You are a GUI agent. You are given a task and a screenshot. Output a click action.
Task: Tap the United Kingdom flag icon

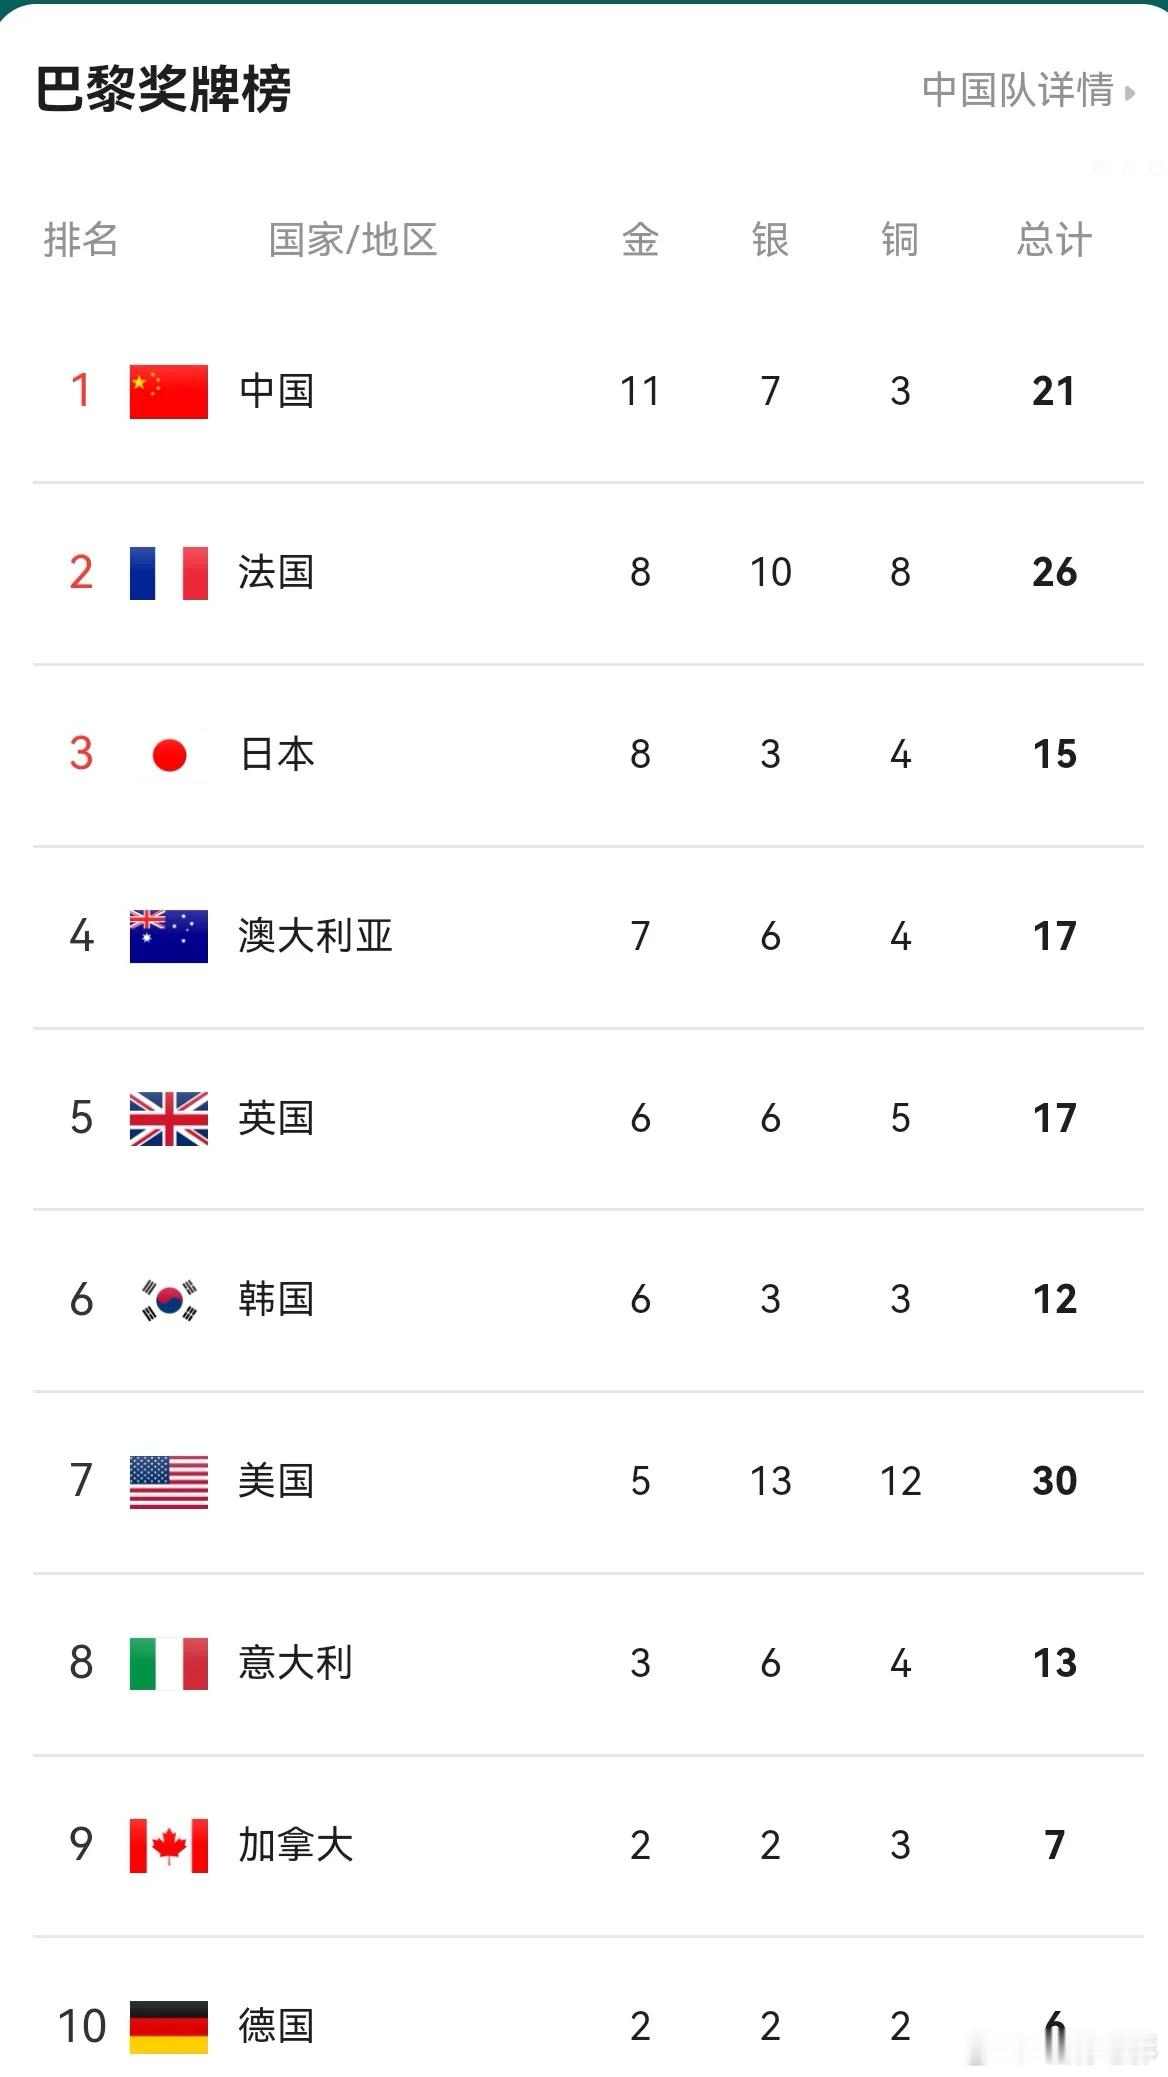(x=169, y=1118)
